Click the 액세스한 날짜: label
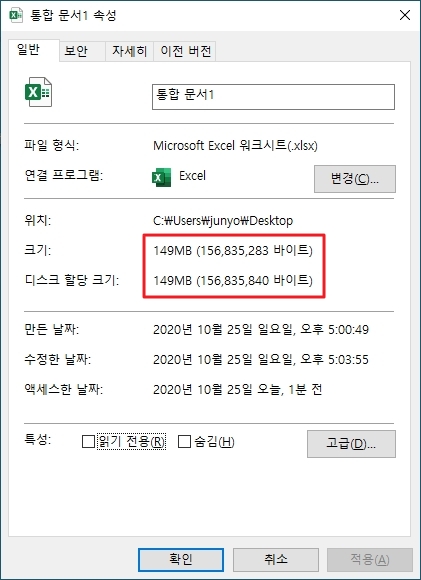The width and height of the screenshot is (421, 580). click(63, 389)
